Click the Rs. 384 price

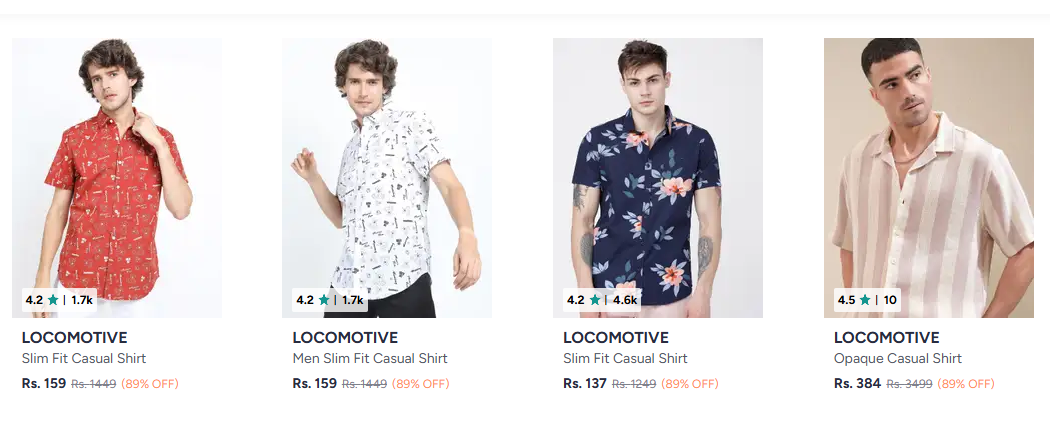pos(857,383)
